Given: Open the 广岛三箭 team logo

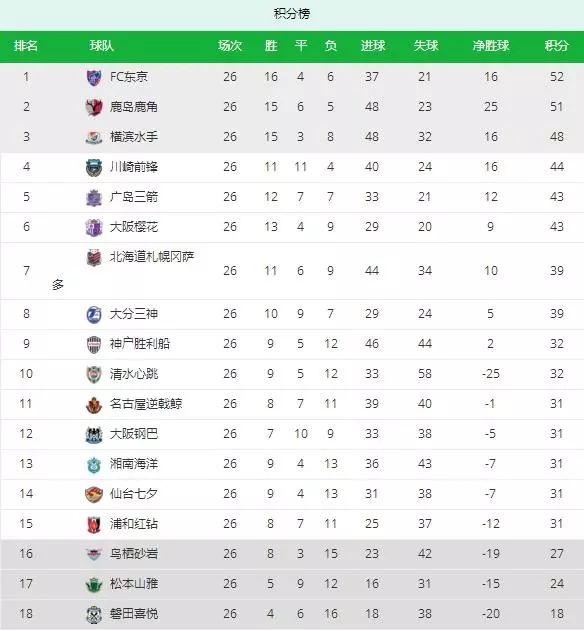Looking at the screenshot, I should pyautogui.click(x=94, y=198).
